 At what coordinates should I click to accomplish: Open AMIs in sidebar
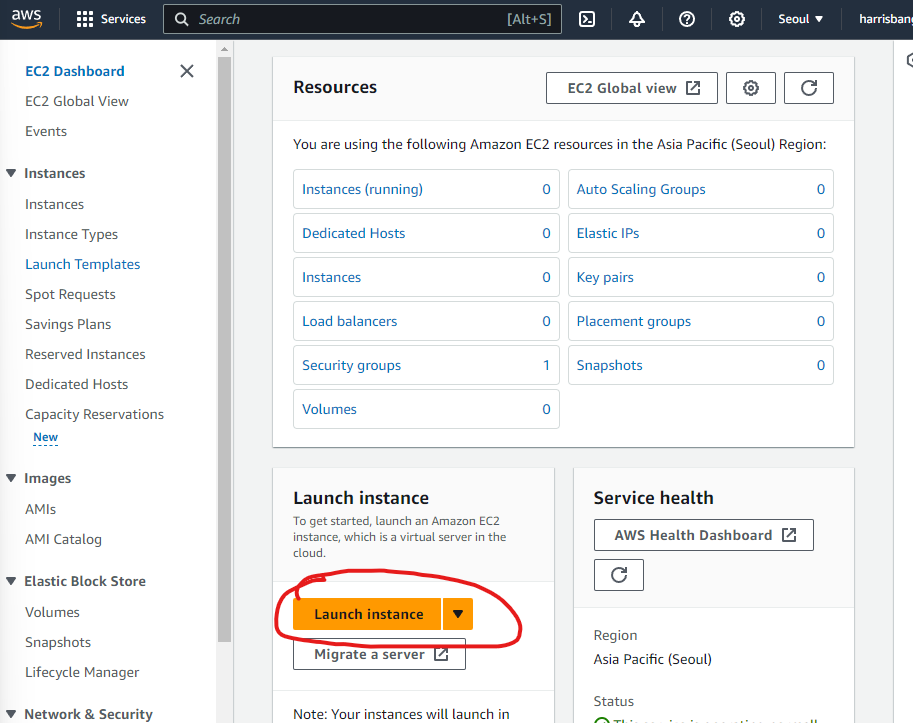(41, 509)
